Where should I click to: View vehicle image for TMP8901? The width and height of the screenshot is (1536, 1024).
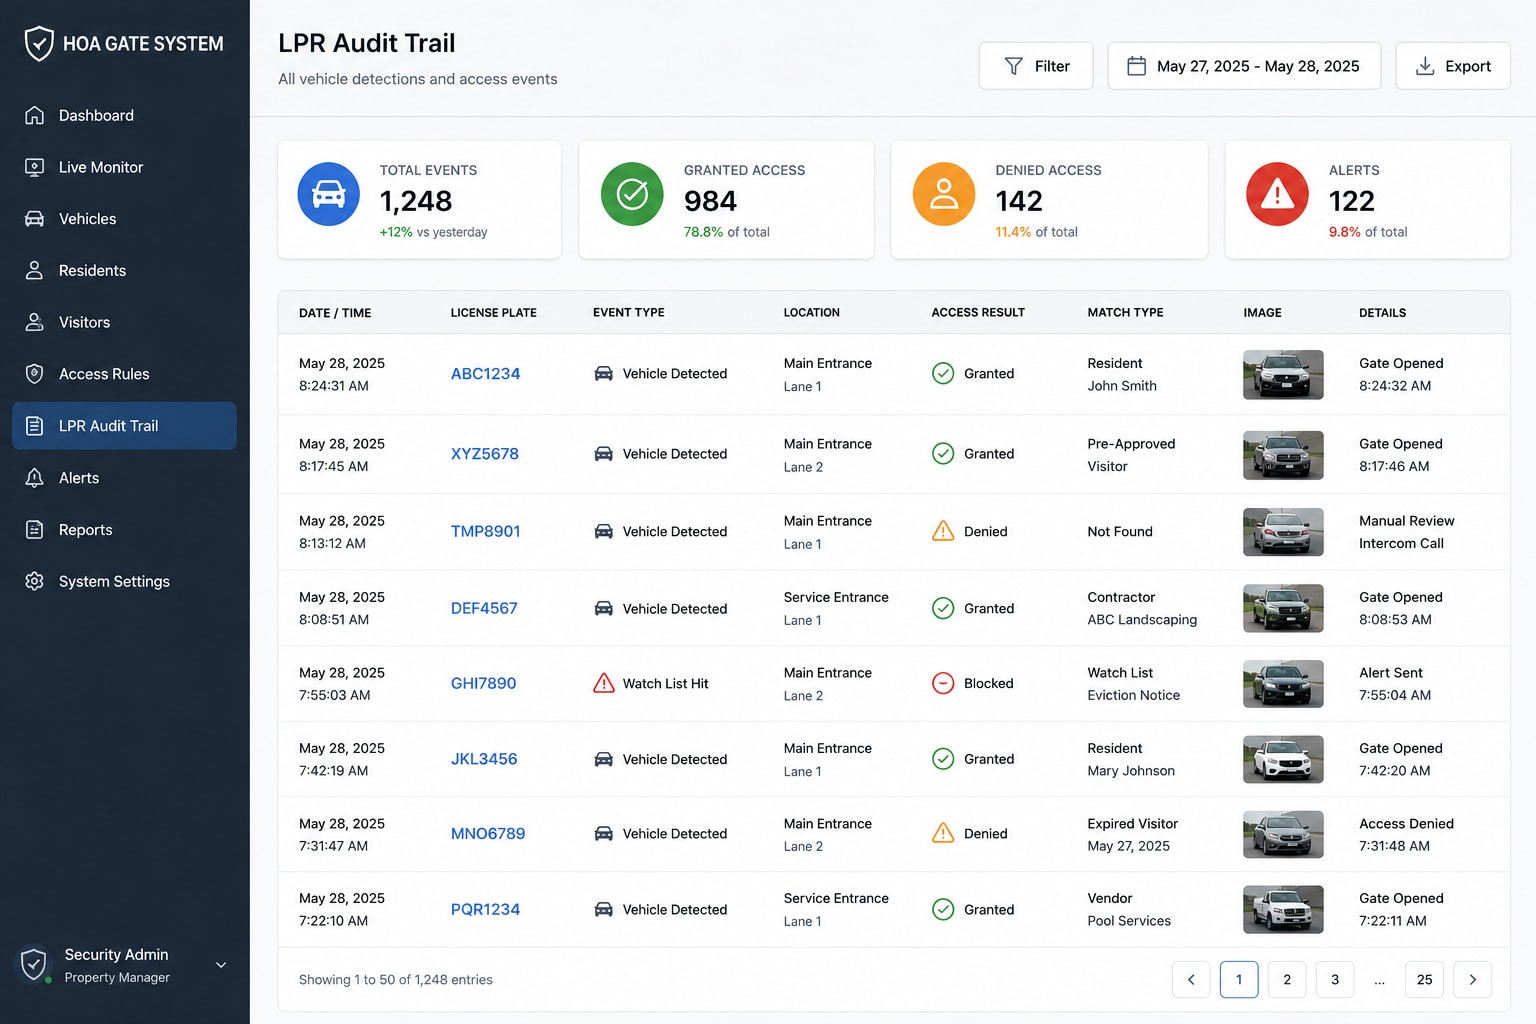(1283, 532)
